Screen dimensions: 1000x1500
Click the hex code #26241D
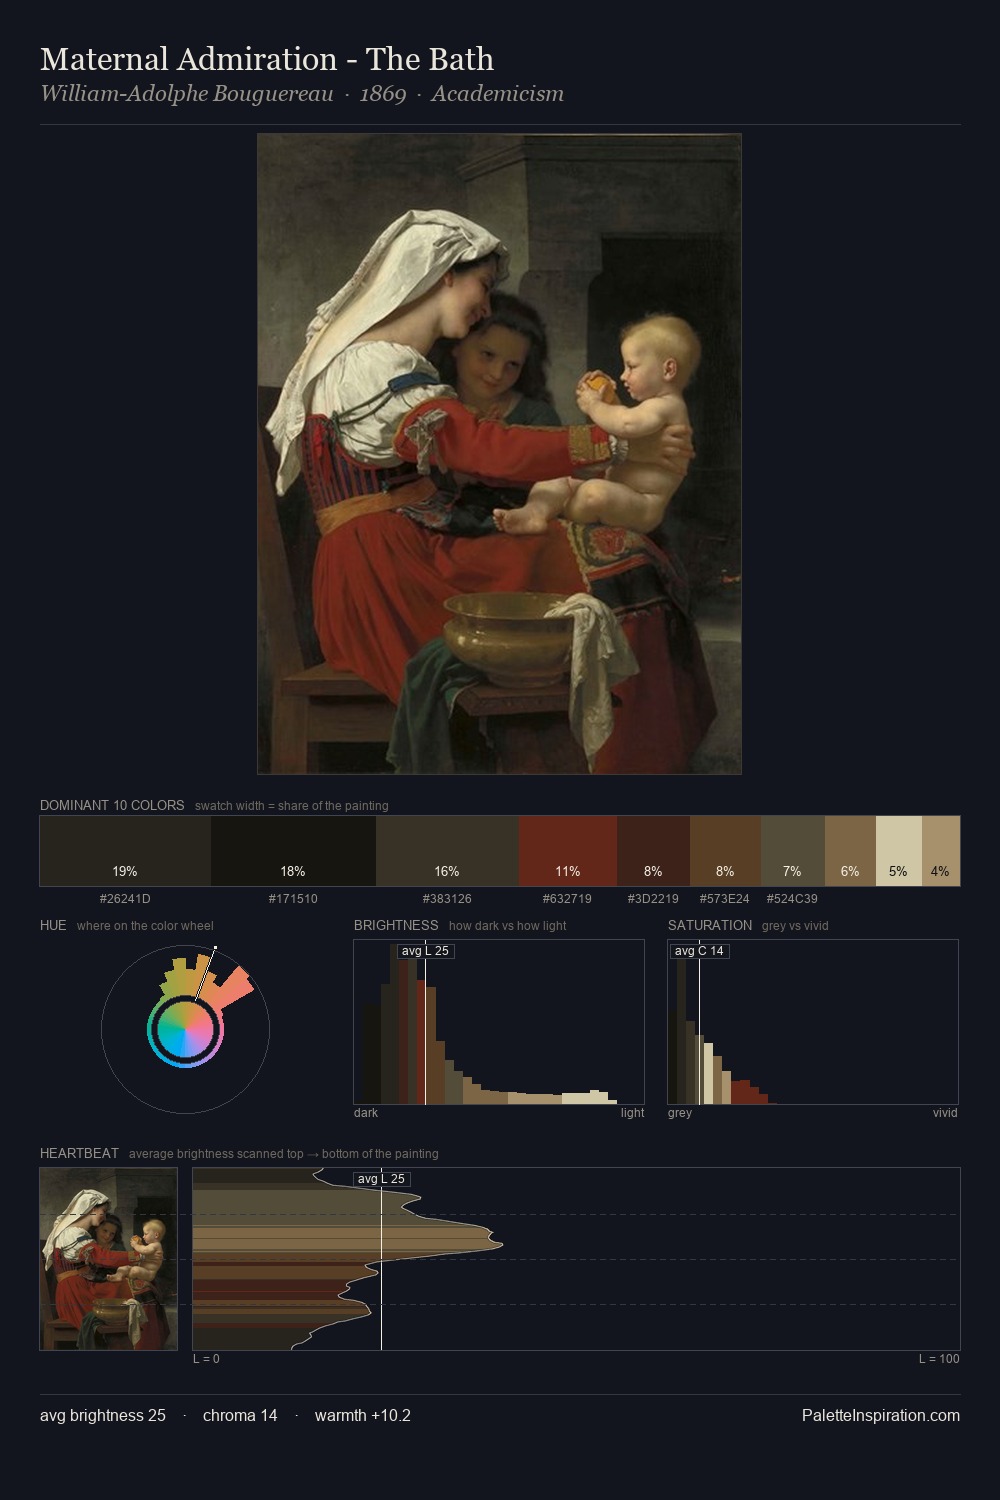tap(125, 899)
